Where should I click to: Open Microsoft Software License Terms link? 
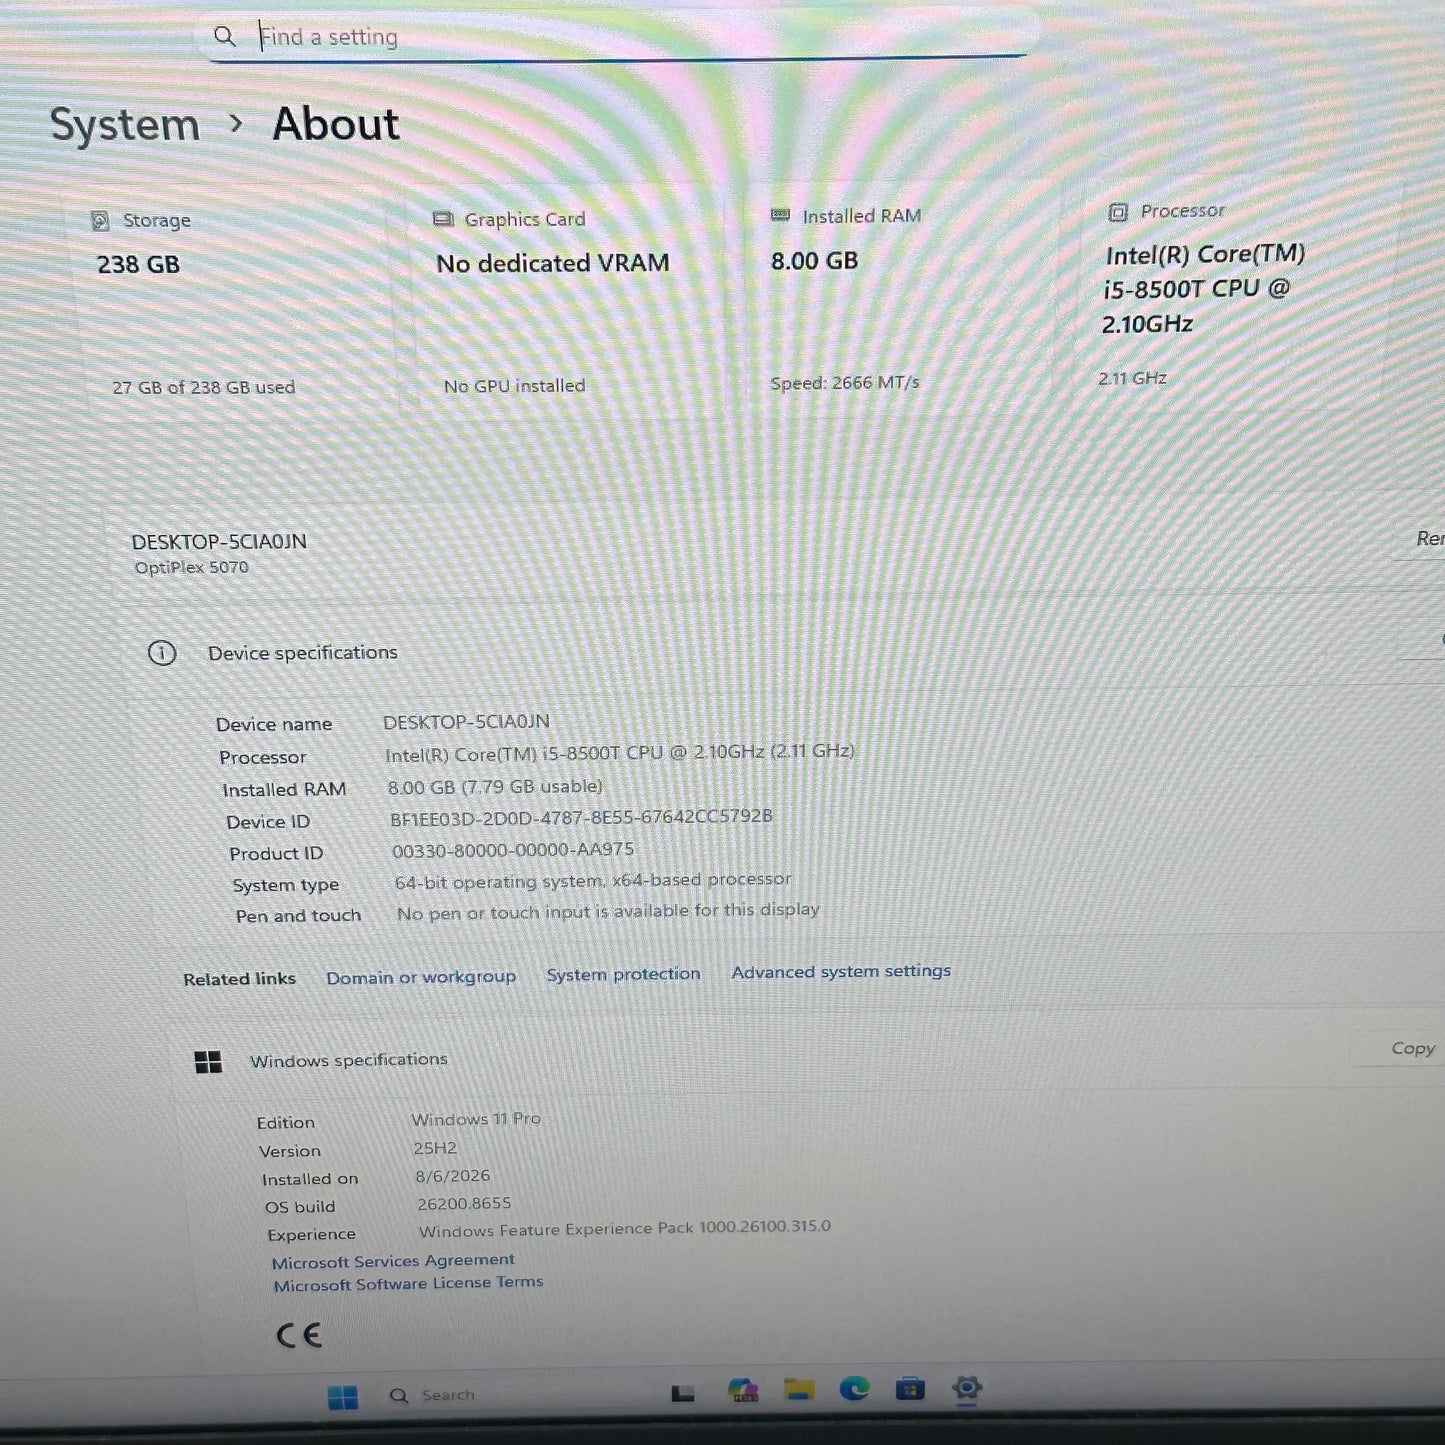point(408,1284)
